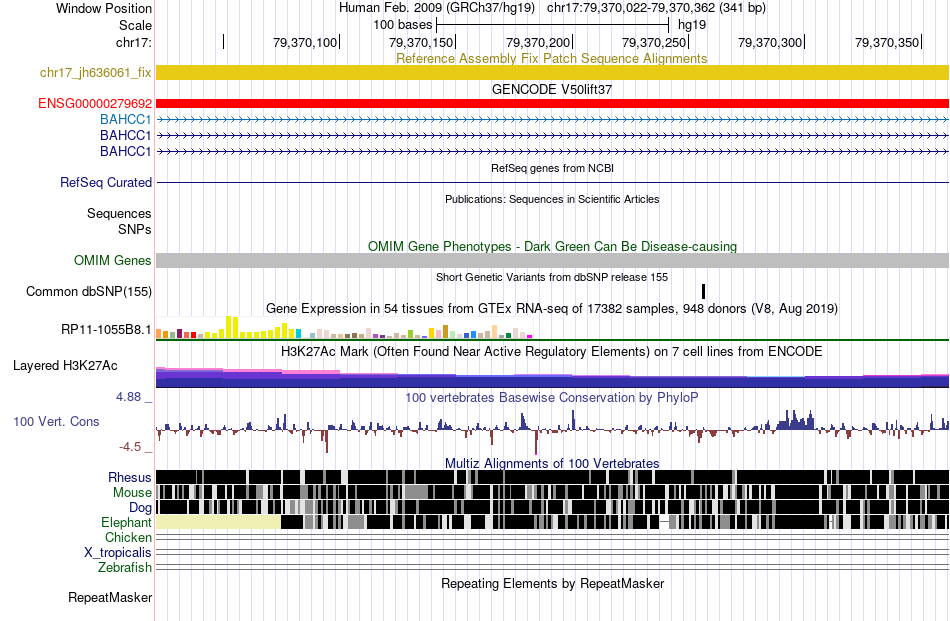
Task: Open the H3K27Ac Mark ENCODE track title
Action: 552,351
